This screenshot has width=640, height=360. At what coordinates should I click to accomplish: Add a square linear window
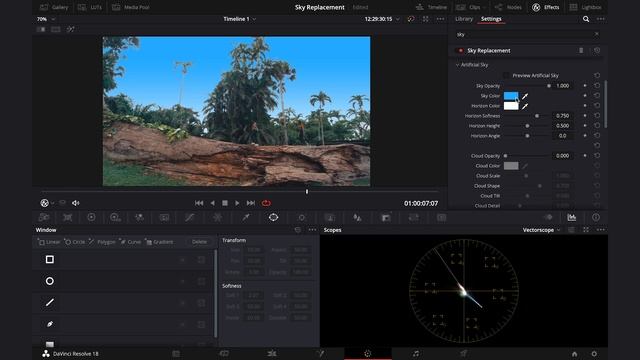tap(50, 260)
